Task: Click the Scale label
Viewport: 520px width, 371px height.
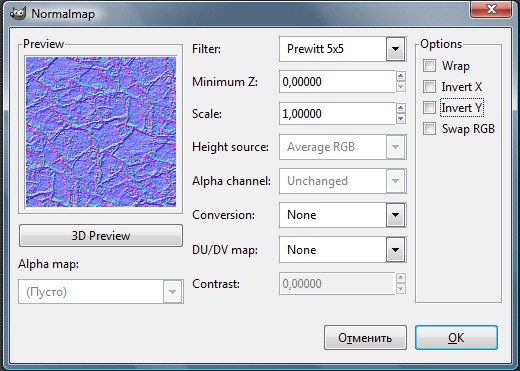Action: click(207, 114)
